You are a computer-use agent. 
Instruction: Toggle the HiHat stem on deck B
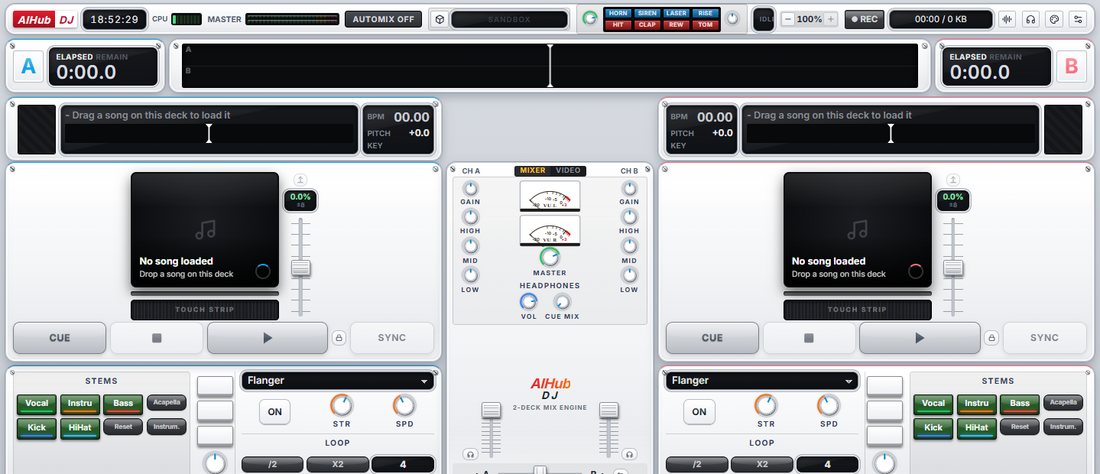pyautogui.click(x=977, y=428)
